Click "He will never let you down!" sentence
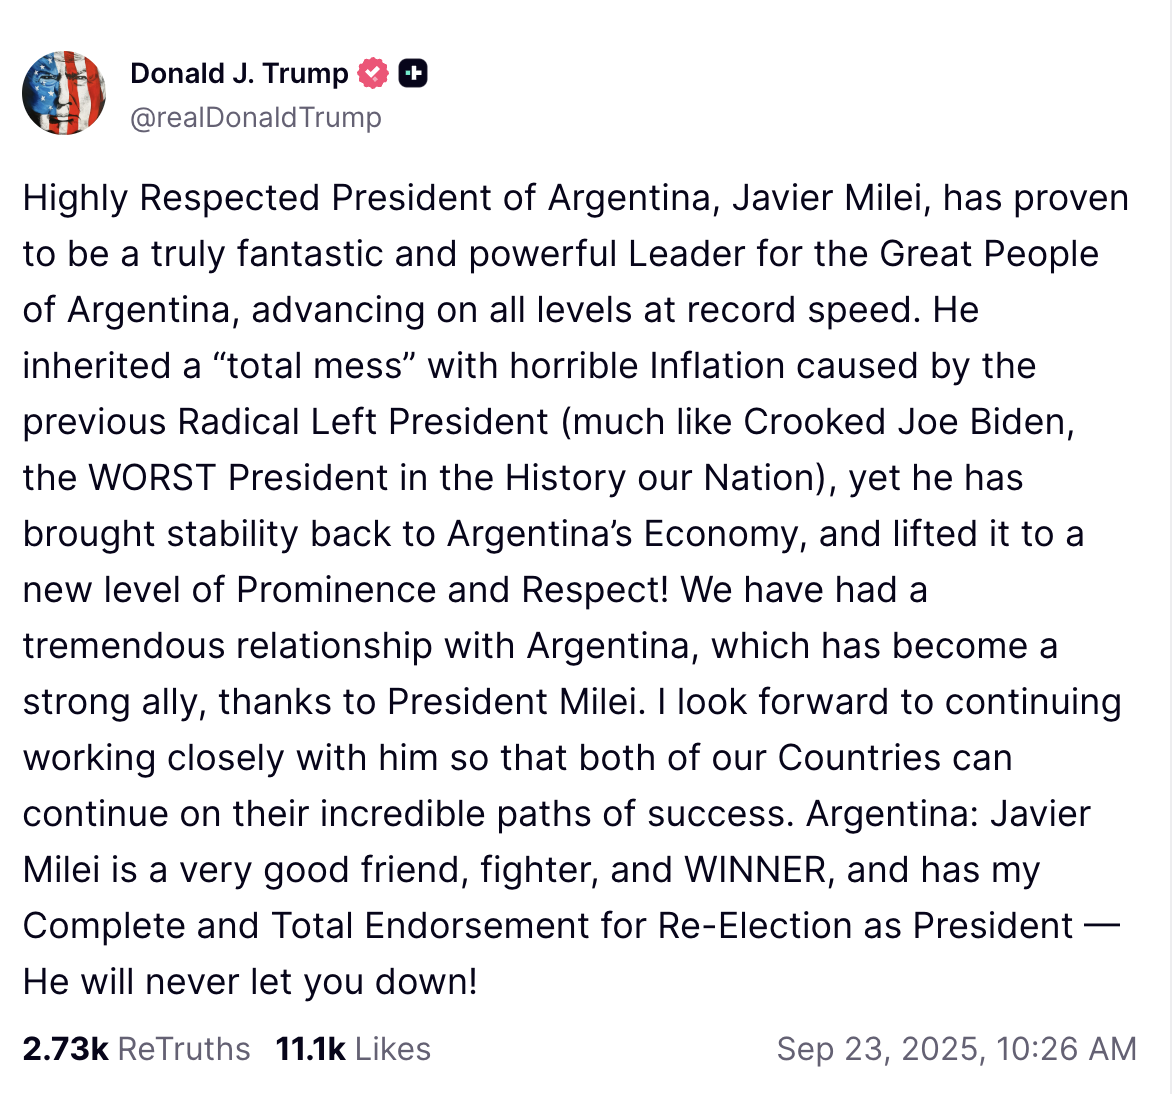 click(250, 982)
